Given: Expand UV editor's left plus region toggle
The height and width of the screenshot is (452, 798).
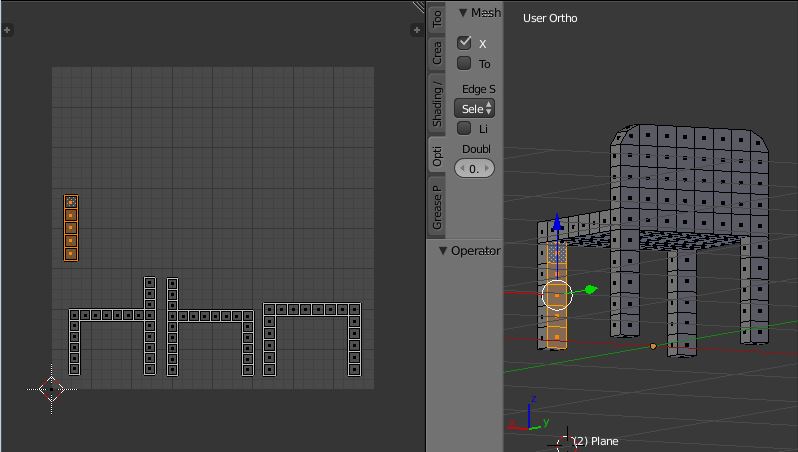Looking at the screenshot, I should [x=7, y=30].
